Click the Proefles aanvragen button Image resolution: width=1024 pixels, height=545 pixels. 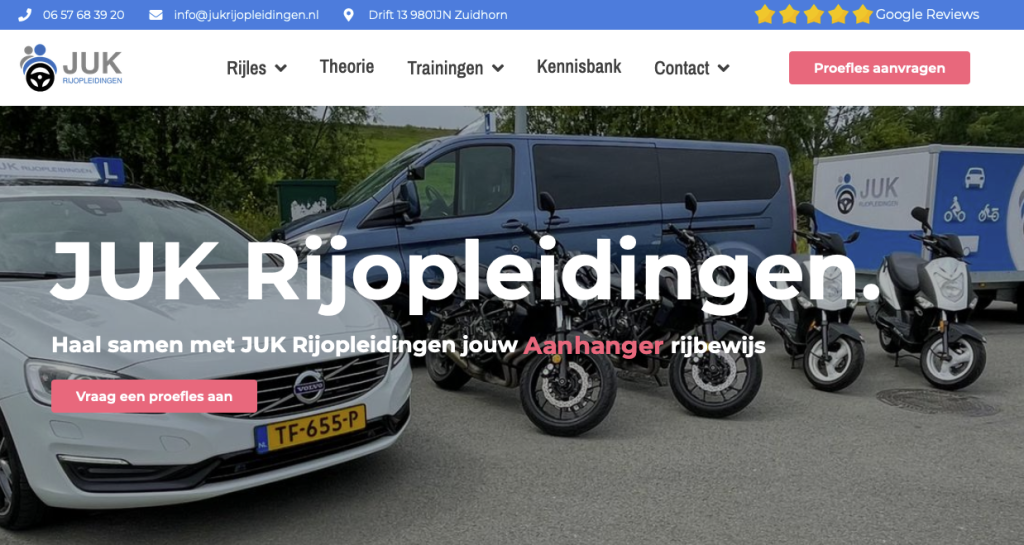click(879, 68)
